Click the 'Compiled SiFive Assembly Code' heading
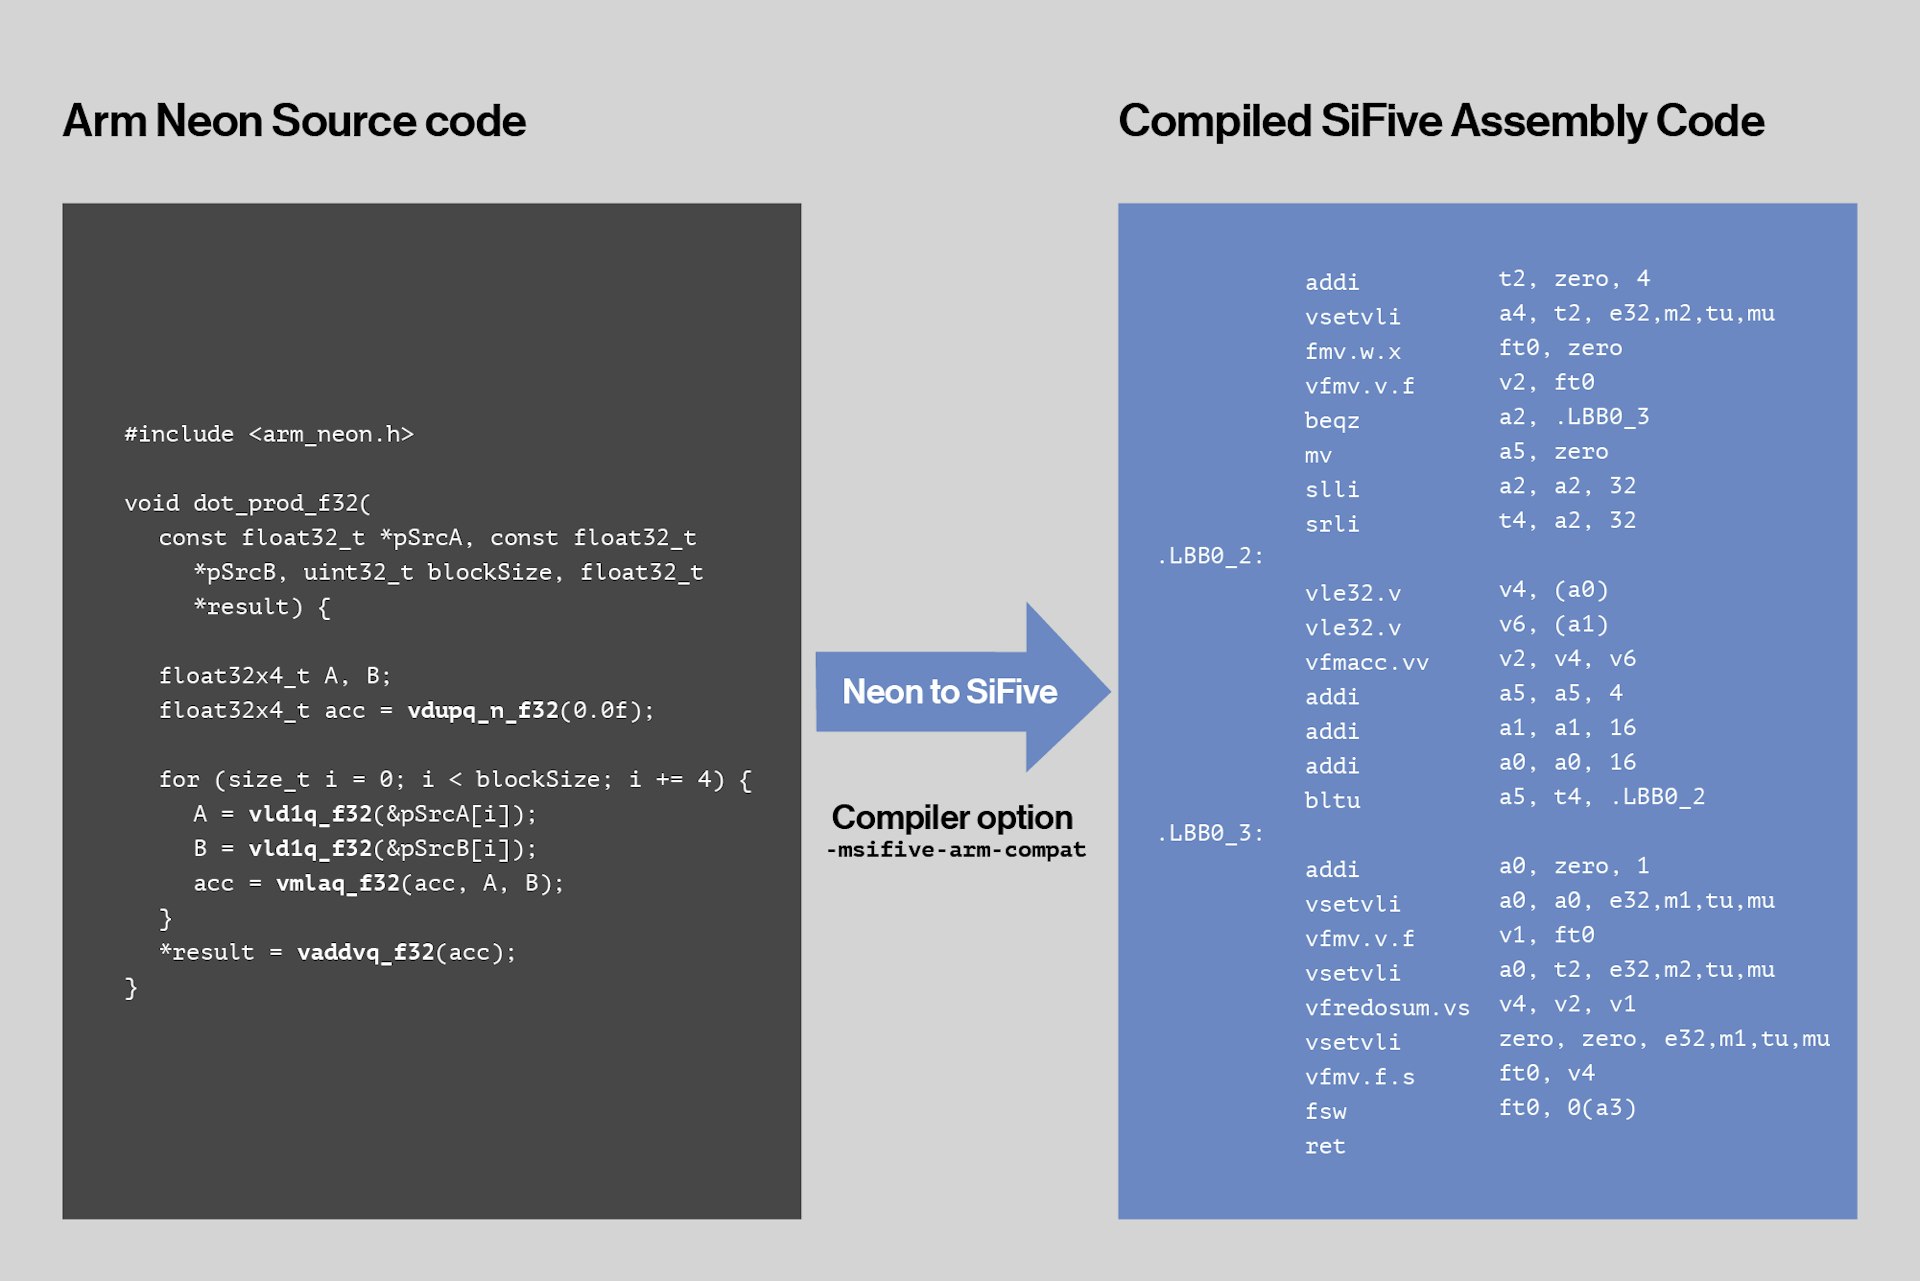Image resolution: width=1920 pixels, height=1281 pixels. coord(1440,121)
